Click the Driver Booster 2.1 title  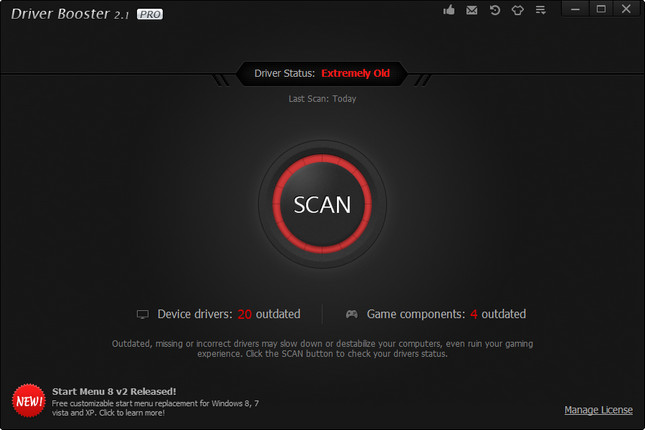[x=70, y=14]
